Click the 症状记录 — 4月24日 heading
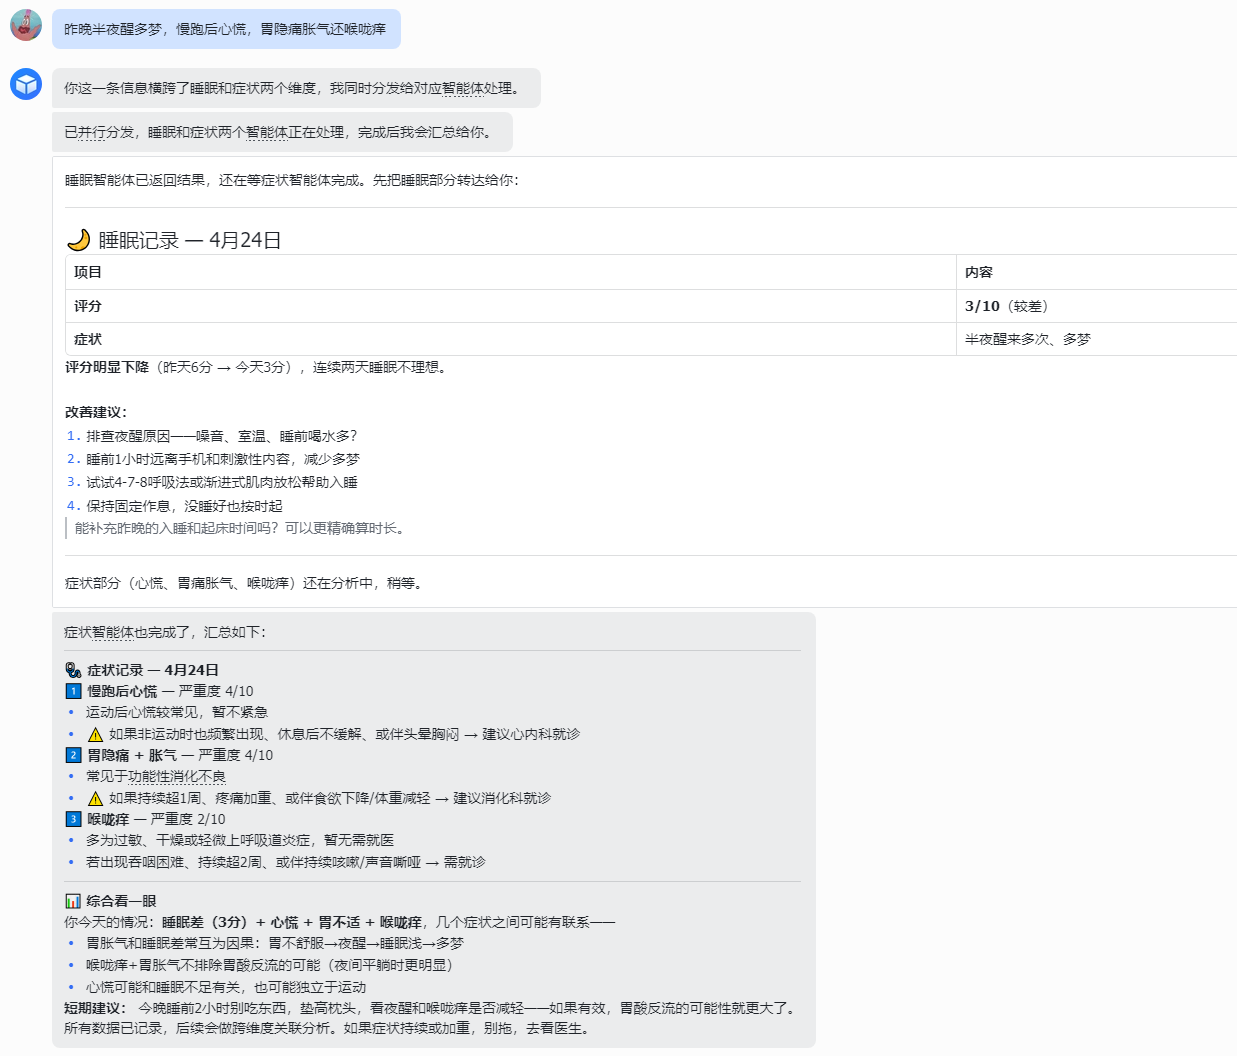 tap(153, 670)
